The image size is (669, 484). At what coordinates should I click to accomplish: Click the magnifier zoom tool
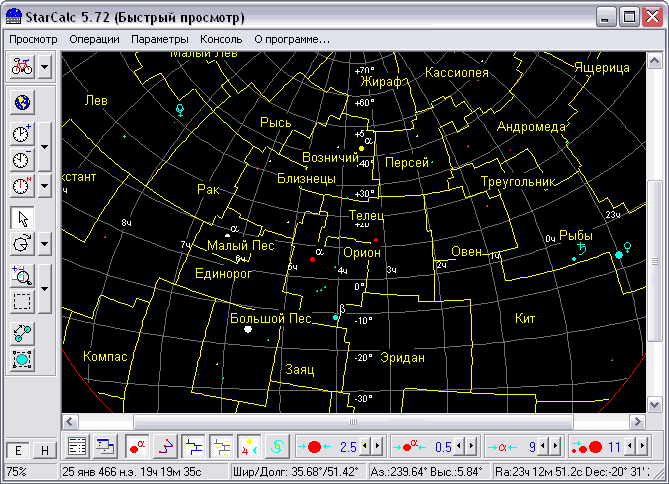(x=22, y=276)
